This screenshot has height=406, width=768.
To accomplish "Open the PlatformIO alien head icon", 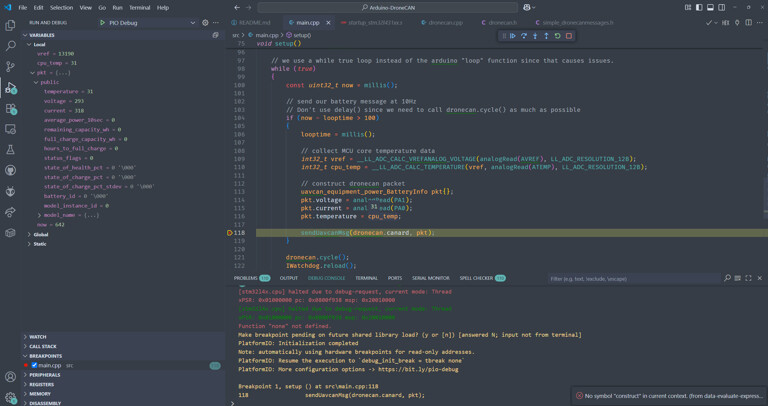I will pos(10,191).
